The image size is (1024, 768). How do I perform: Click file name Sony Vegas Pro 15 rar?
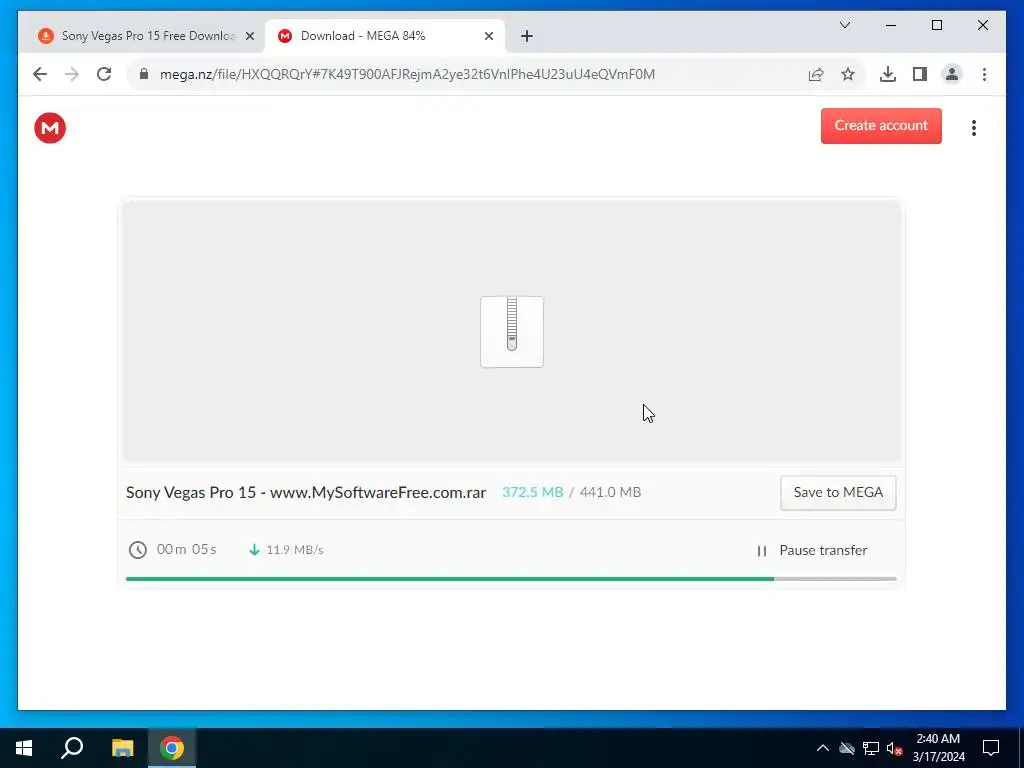306,492
